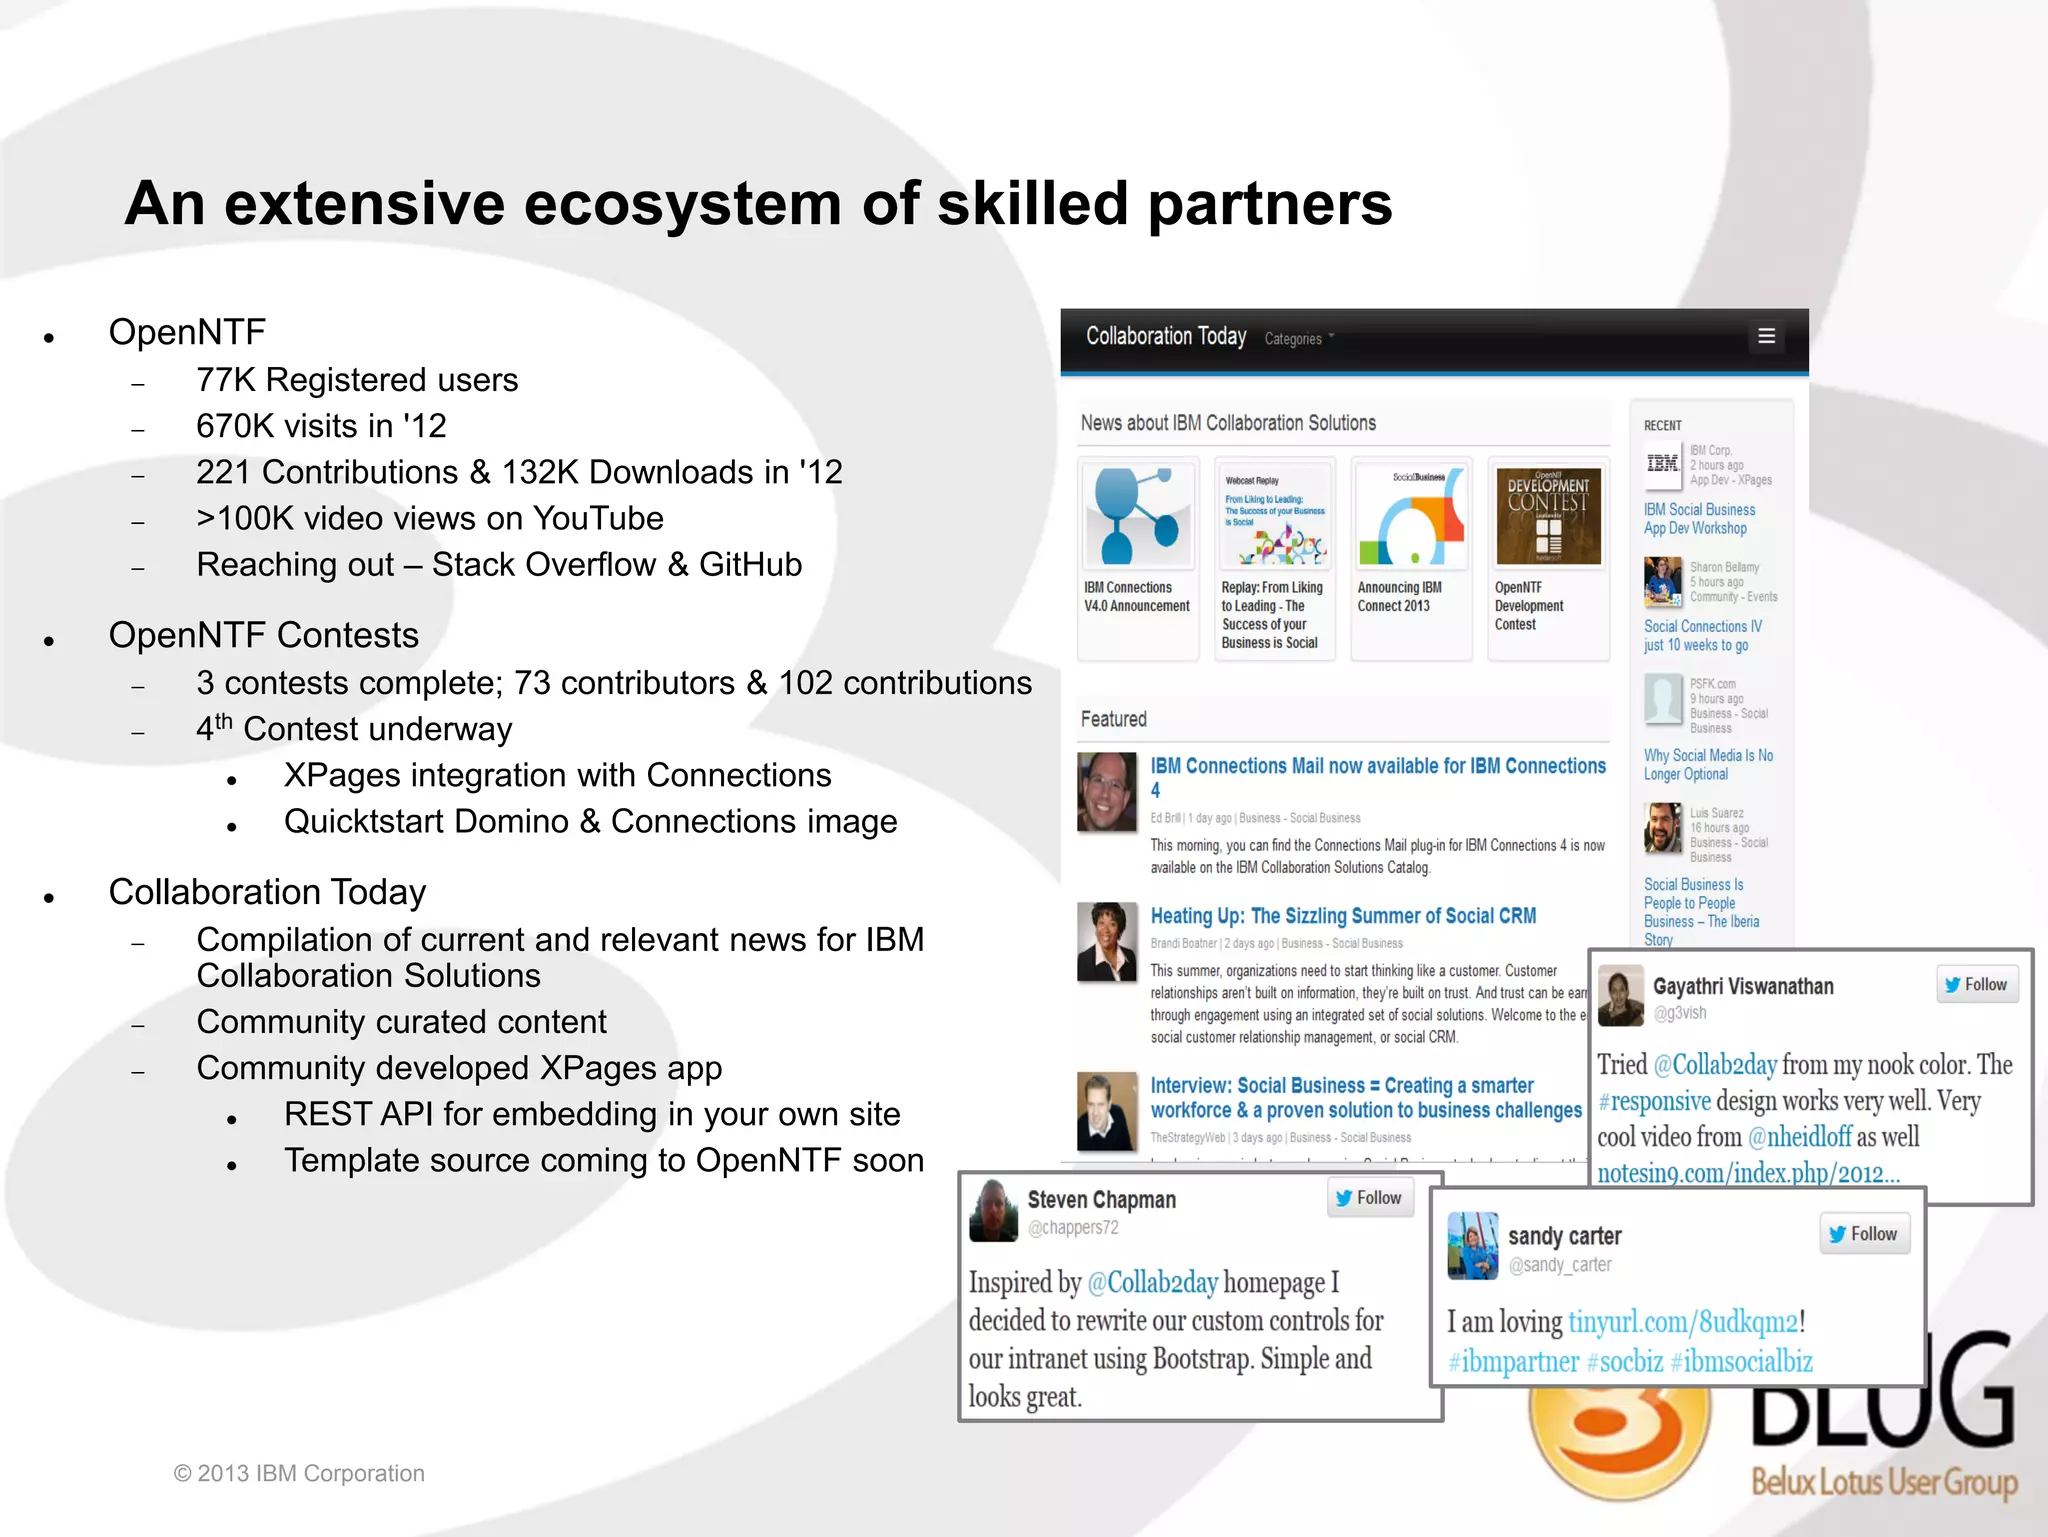
Task: Click '>100K video views on YouTube' bullet
Action: tap(430, 518)
